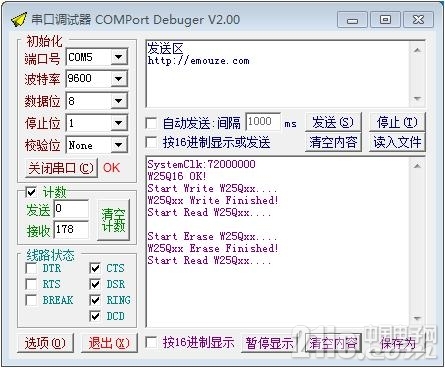The image size is (445, 368).
Task: Click inside the 发送区 text area
Action: [x=278, y=74]
